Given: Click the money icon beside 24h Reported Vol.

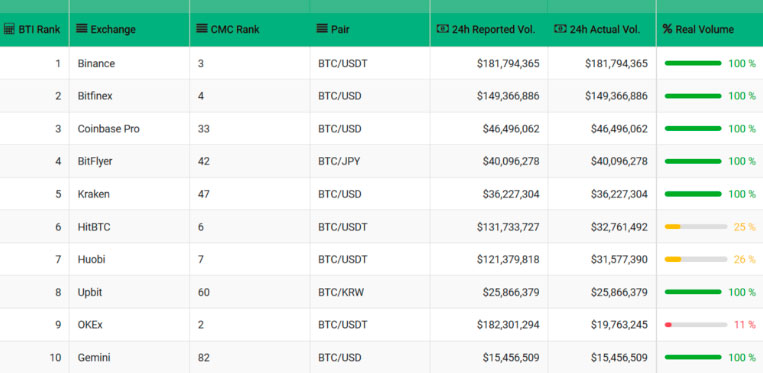Looking at the screenshot, I should [442, 29].
